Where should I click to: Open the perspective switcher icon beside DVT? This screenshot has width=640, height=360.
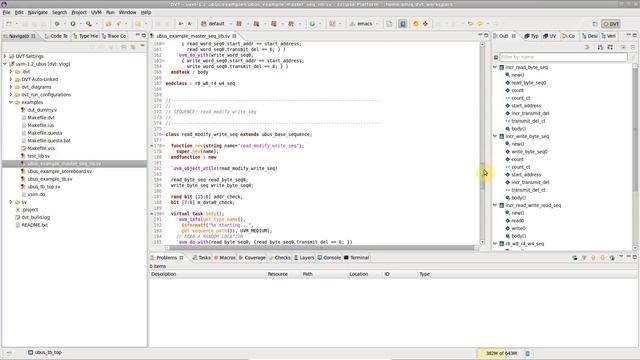595,24
